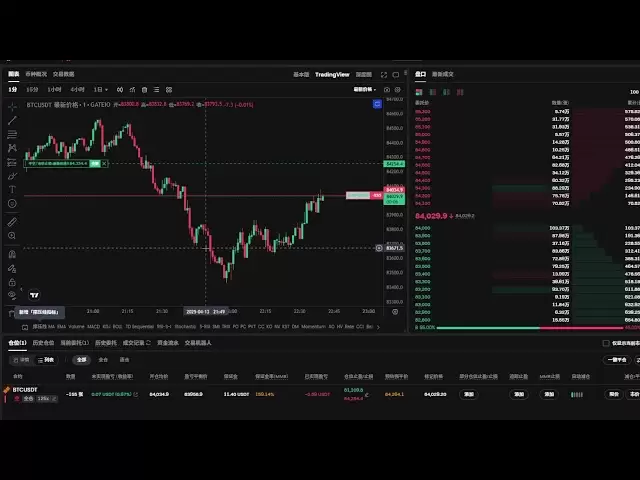Select the brush drawing tool
The width and height of the screenshot is (640, 480).
click(12, 176)
